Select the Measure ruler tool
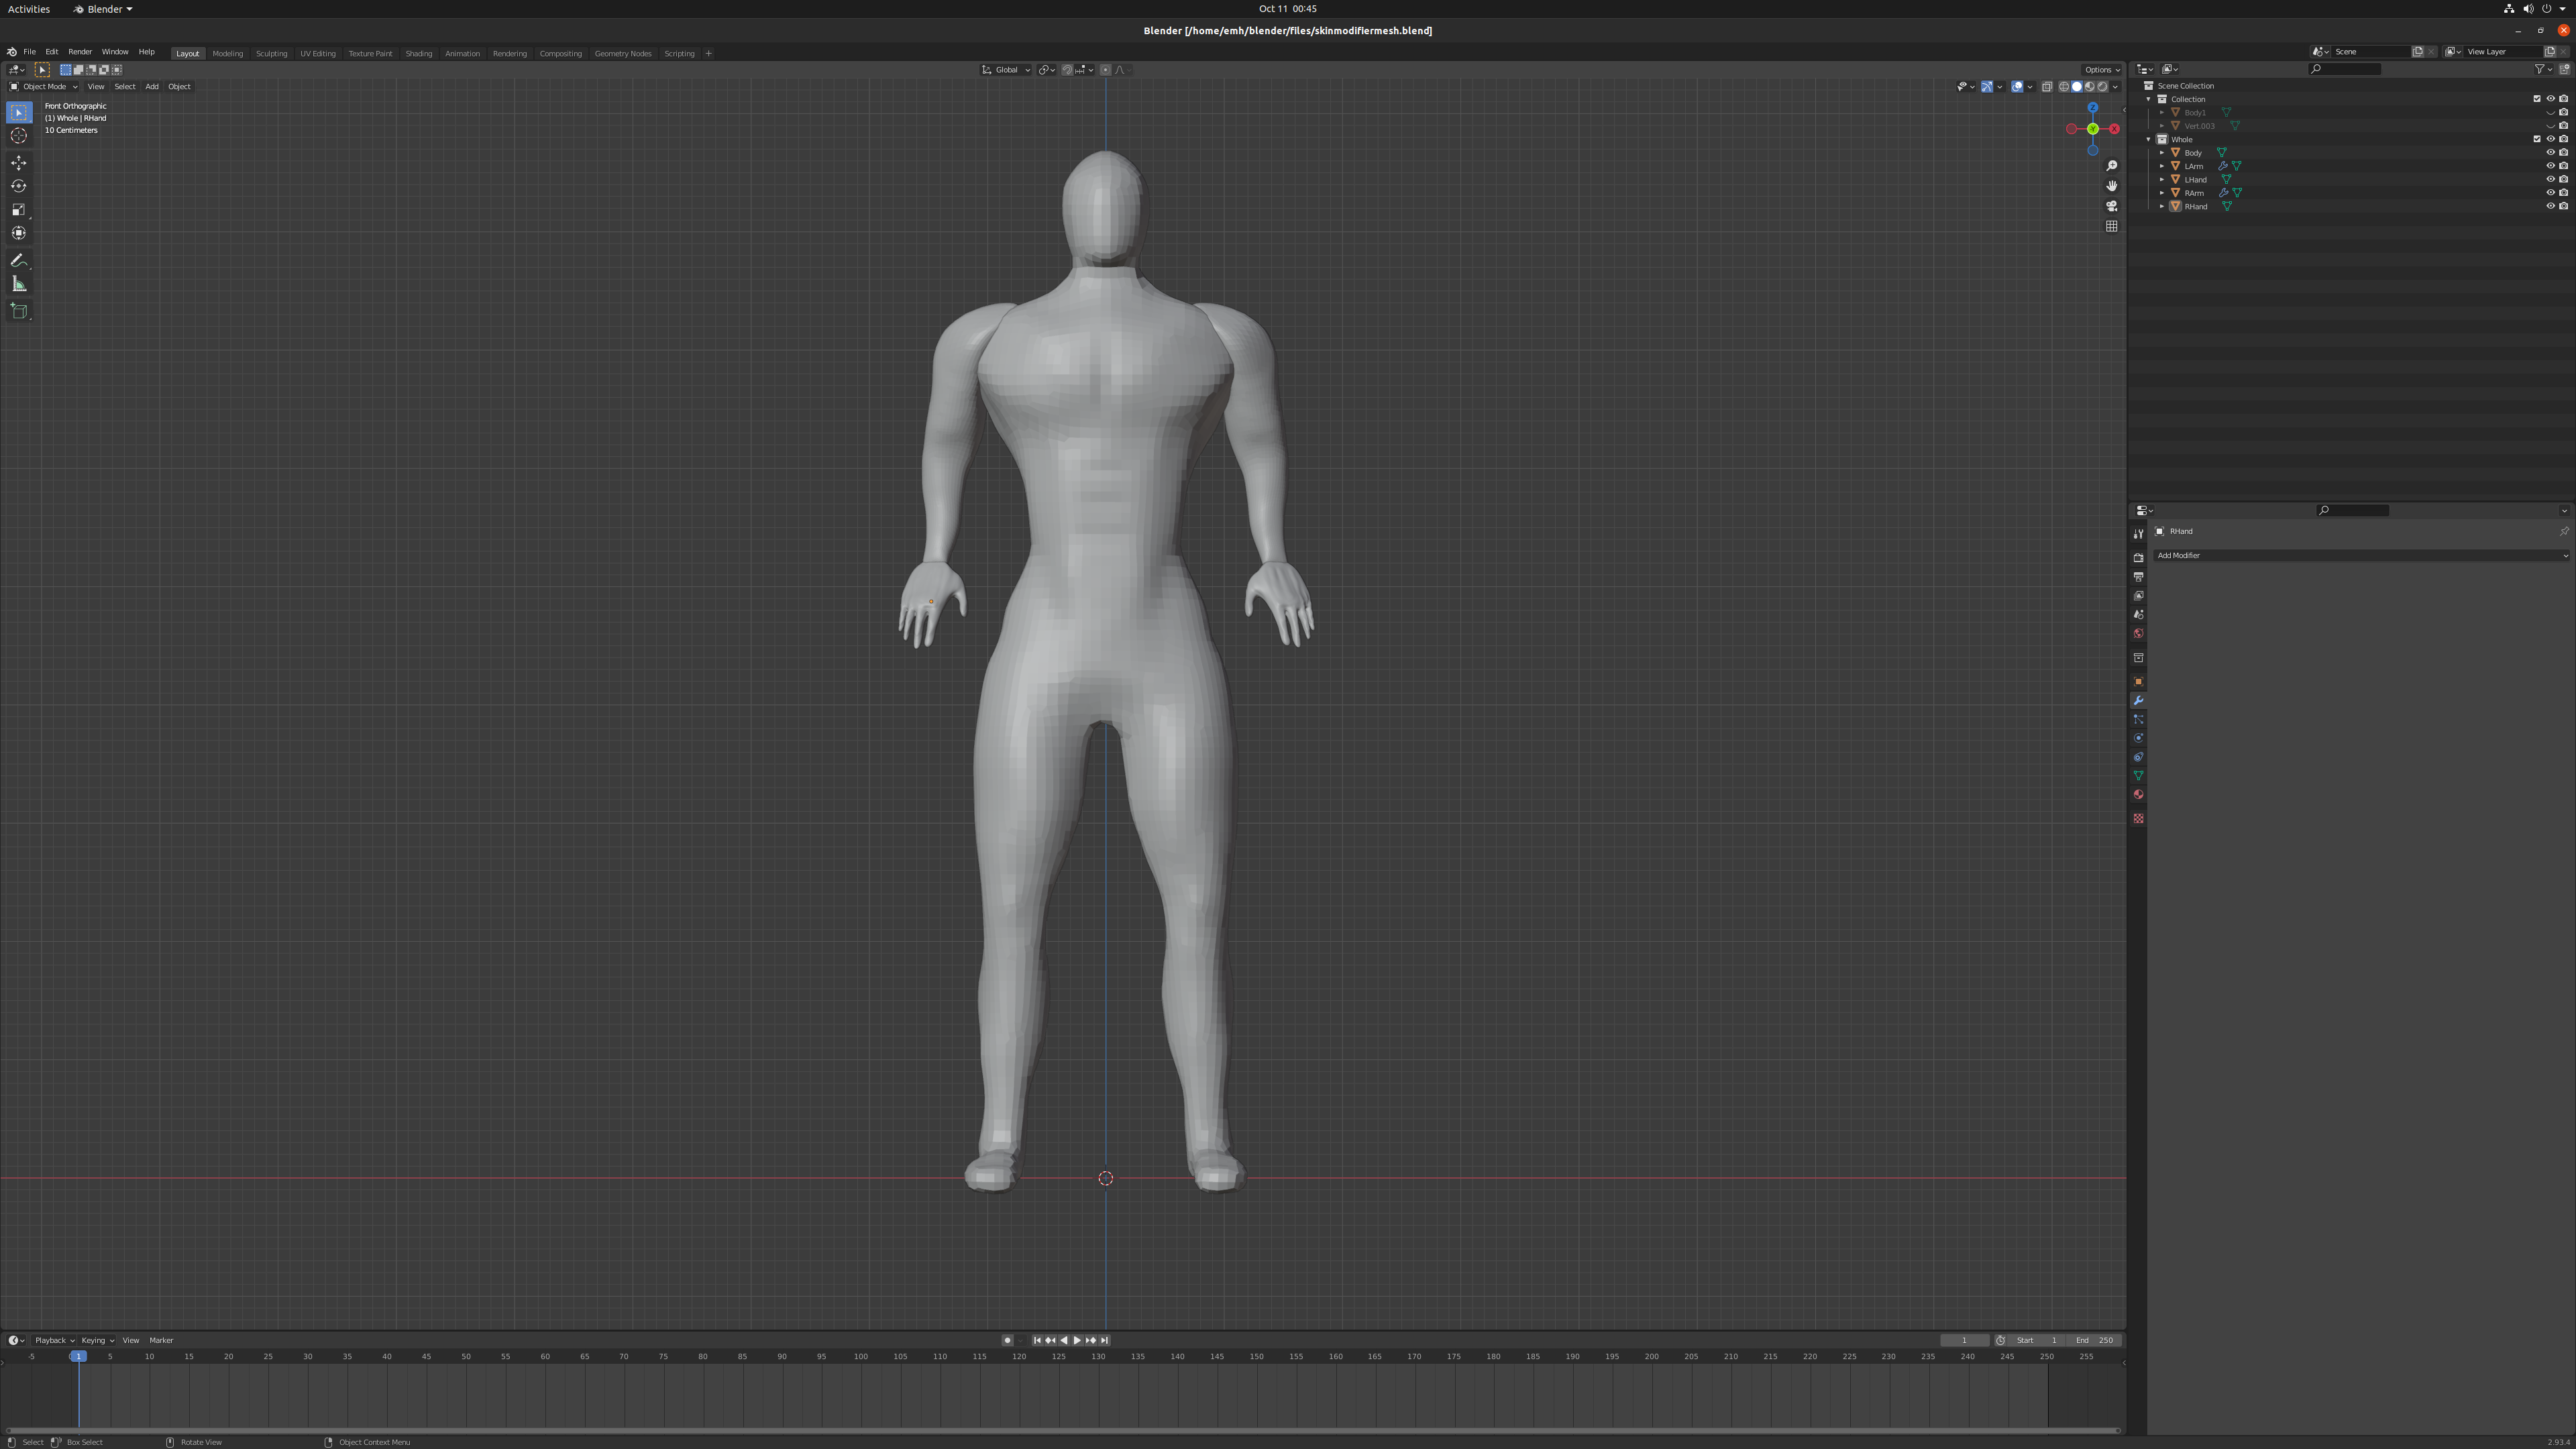This screenshot has height=1449, width=2576. (19, 285)
